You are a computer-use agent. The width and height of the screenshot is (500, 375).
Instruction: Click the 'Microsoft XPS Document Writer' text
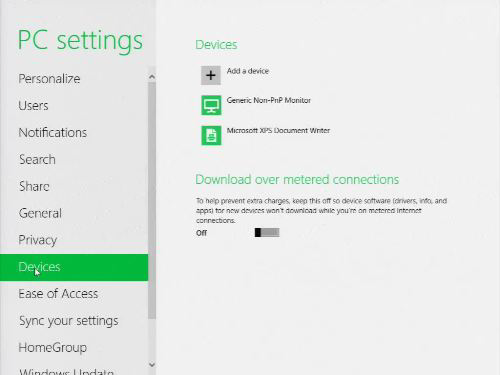278,130
